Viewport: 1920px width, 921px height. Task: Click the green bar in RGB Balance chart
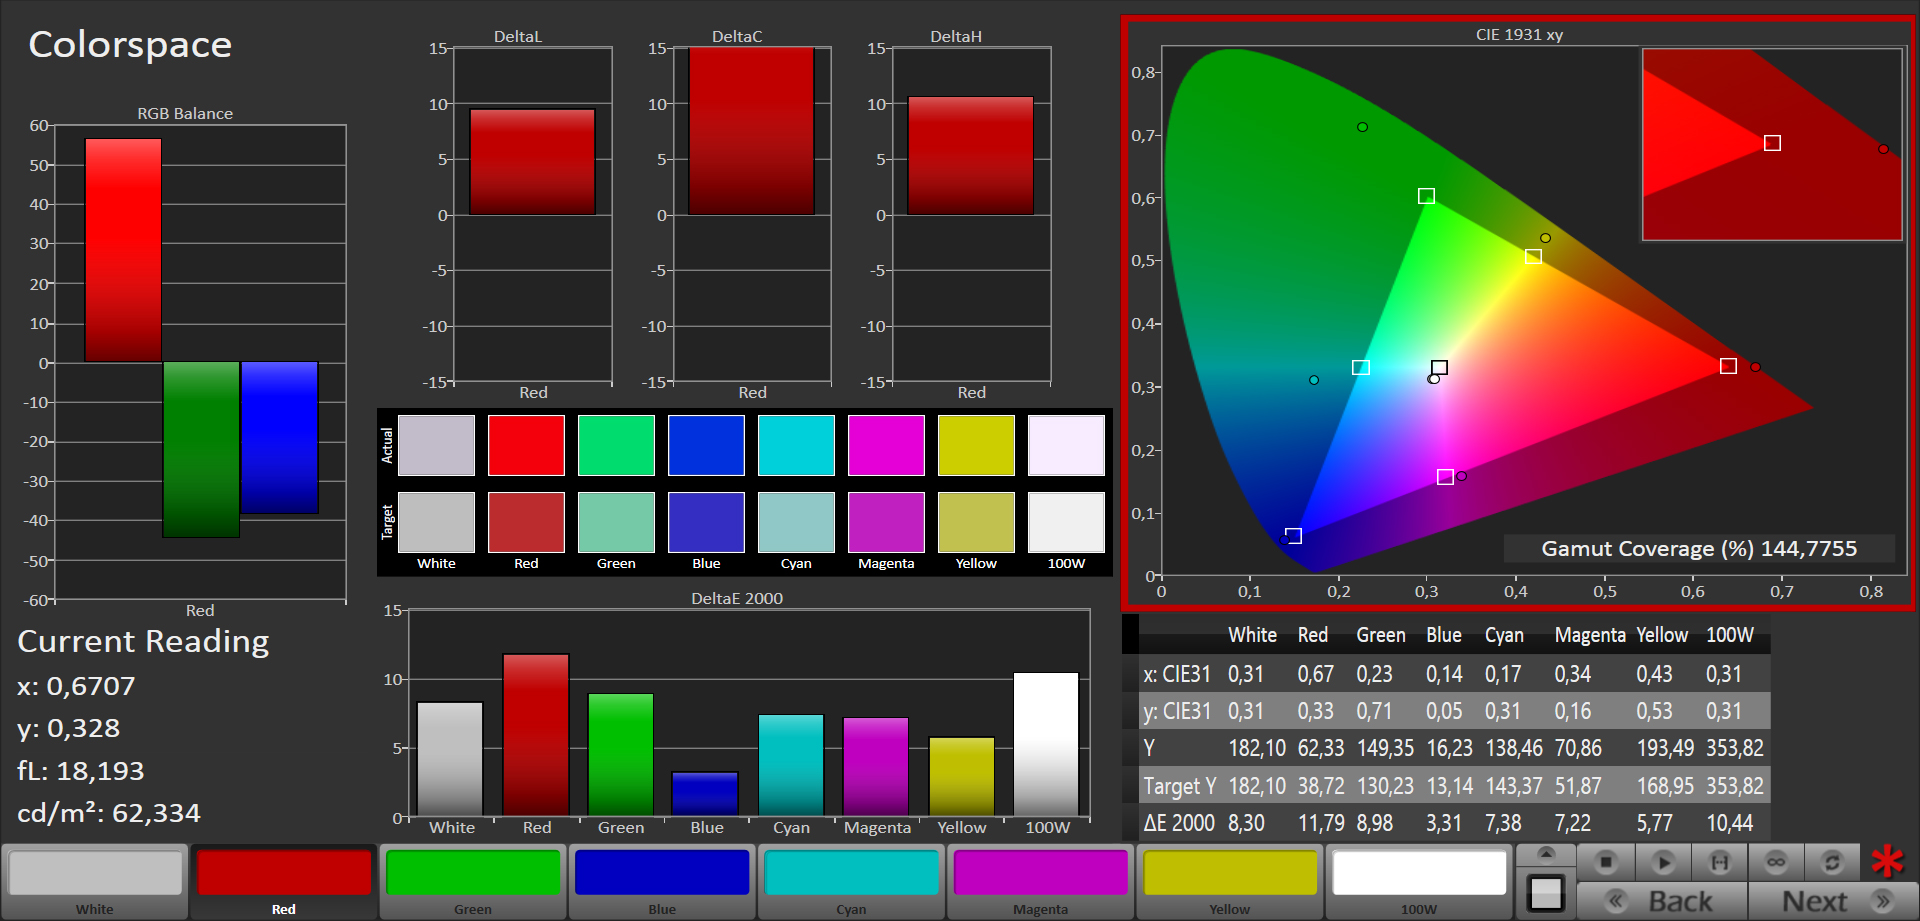pos(201,450)
